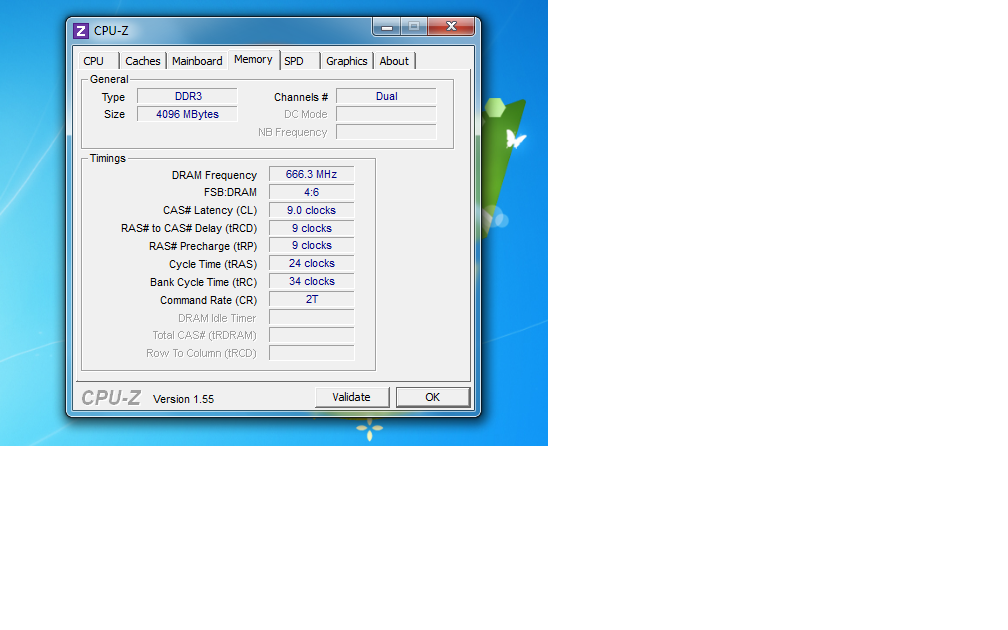This screenshot has width=1008, height=630.
Task: Go to the Mainboard tab
Action: tap(197, 61)
